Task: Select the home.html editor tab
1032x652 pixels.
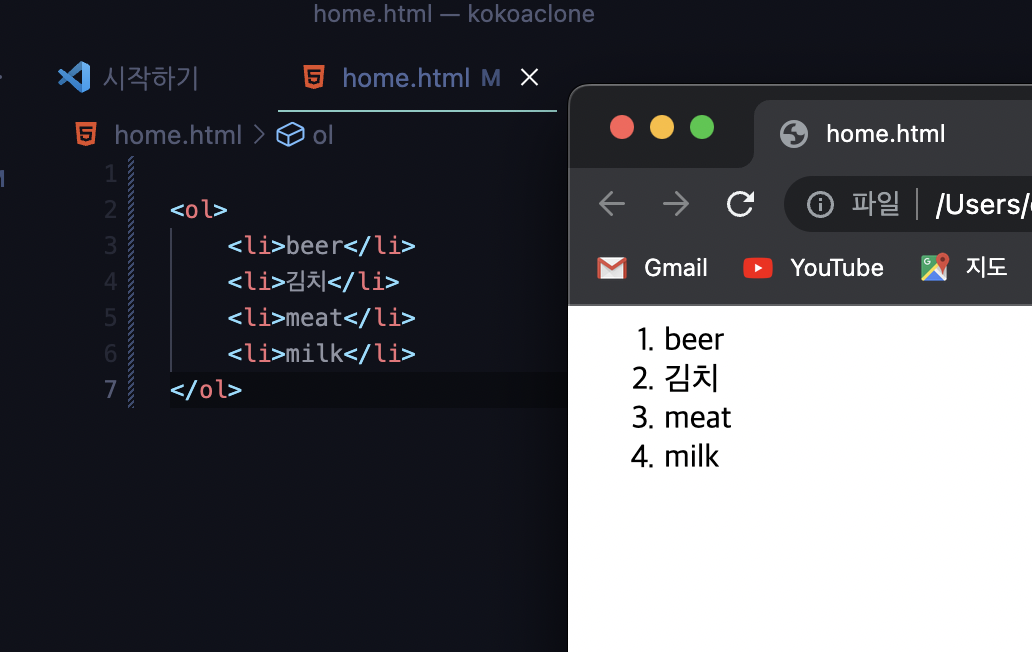Action: point(417,78)
